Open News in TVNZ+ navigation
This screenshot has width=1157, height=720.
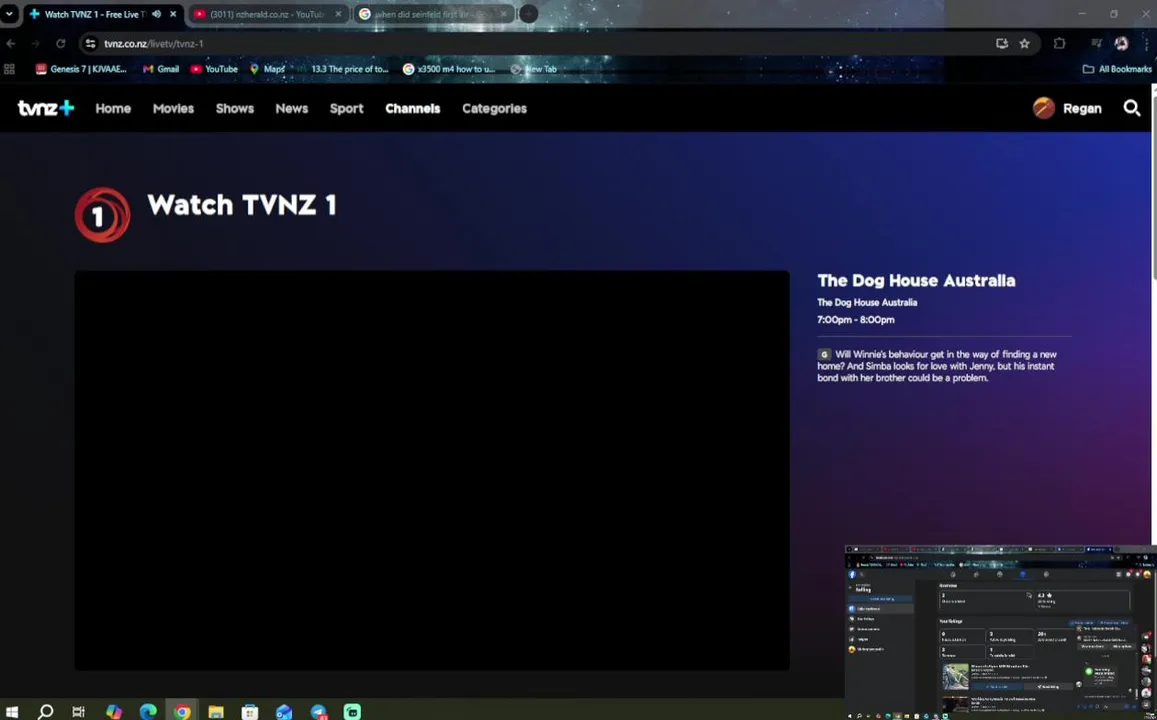(x=291, y=108)
